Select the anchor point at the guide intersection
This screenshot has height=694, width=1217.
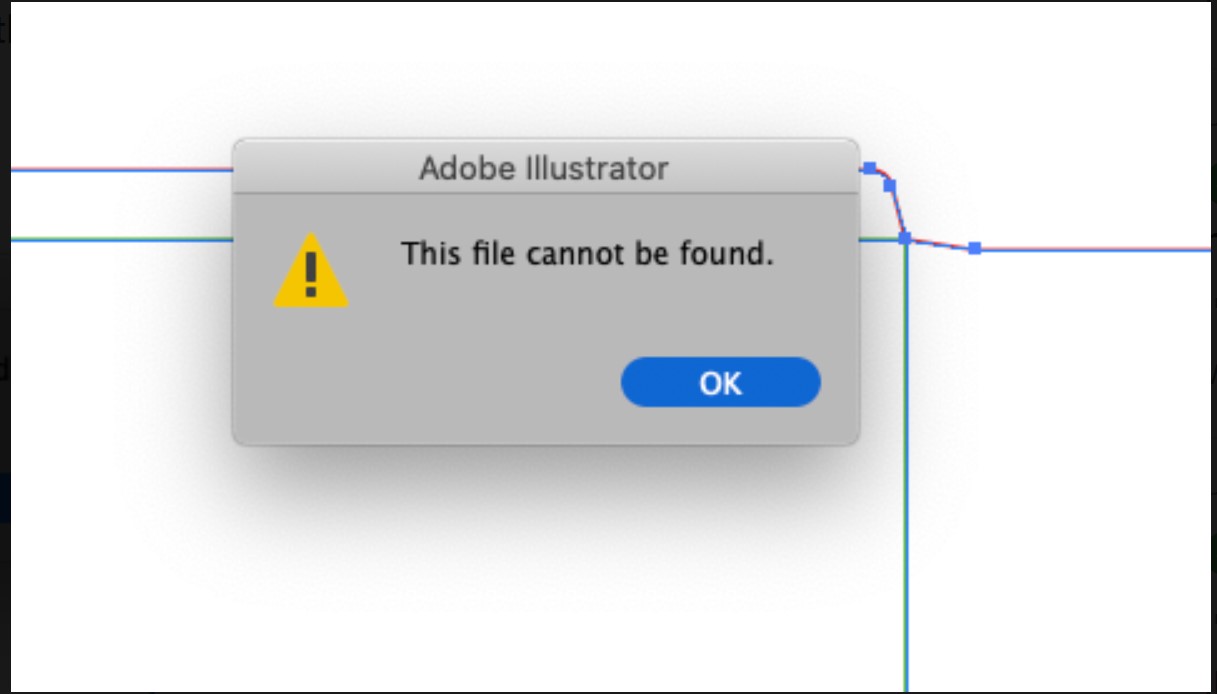(905, 238)
